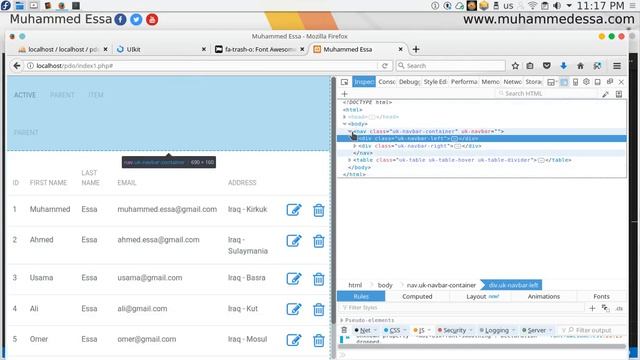640x360 pixels.
Task: Delete the Usama record
Action: click(319, 279)
